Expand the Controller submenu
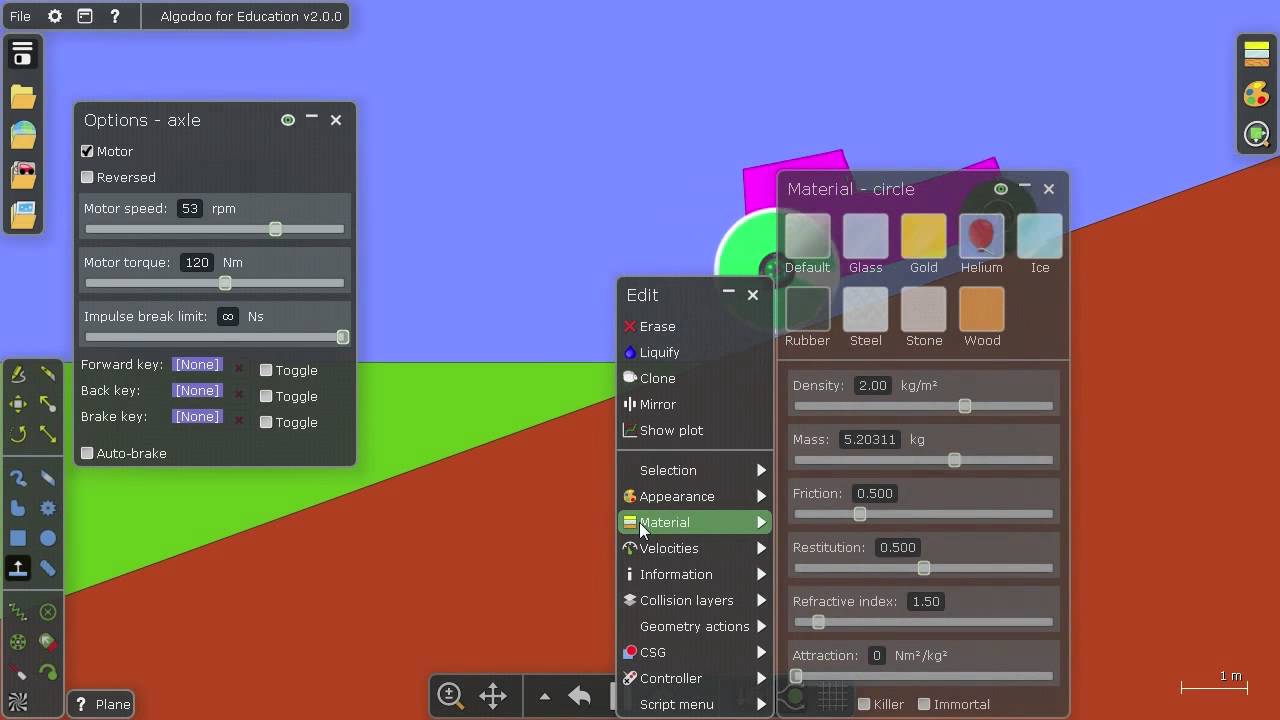 tap(695, 678)
